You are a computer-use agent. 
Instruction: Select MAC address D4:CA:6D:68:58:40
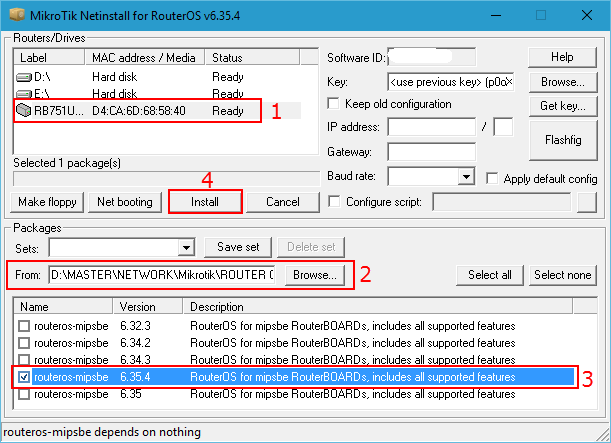click(139, 111)
